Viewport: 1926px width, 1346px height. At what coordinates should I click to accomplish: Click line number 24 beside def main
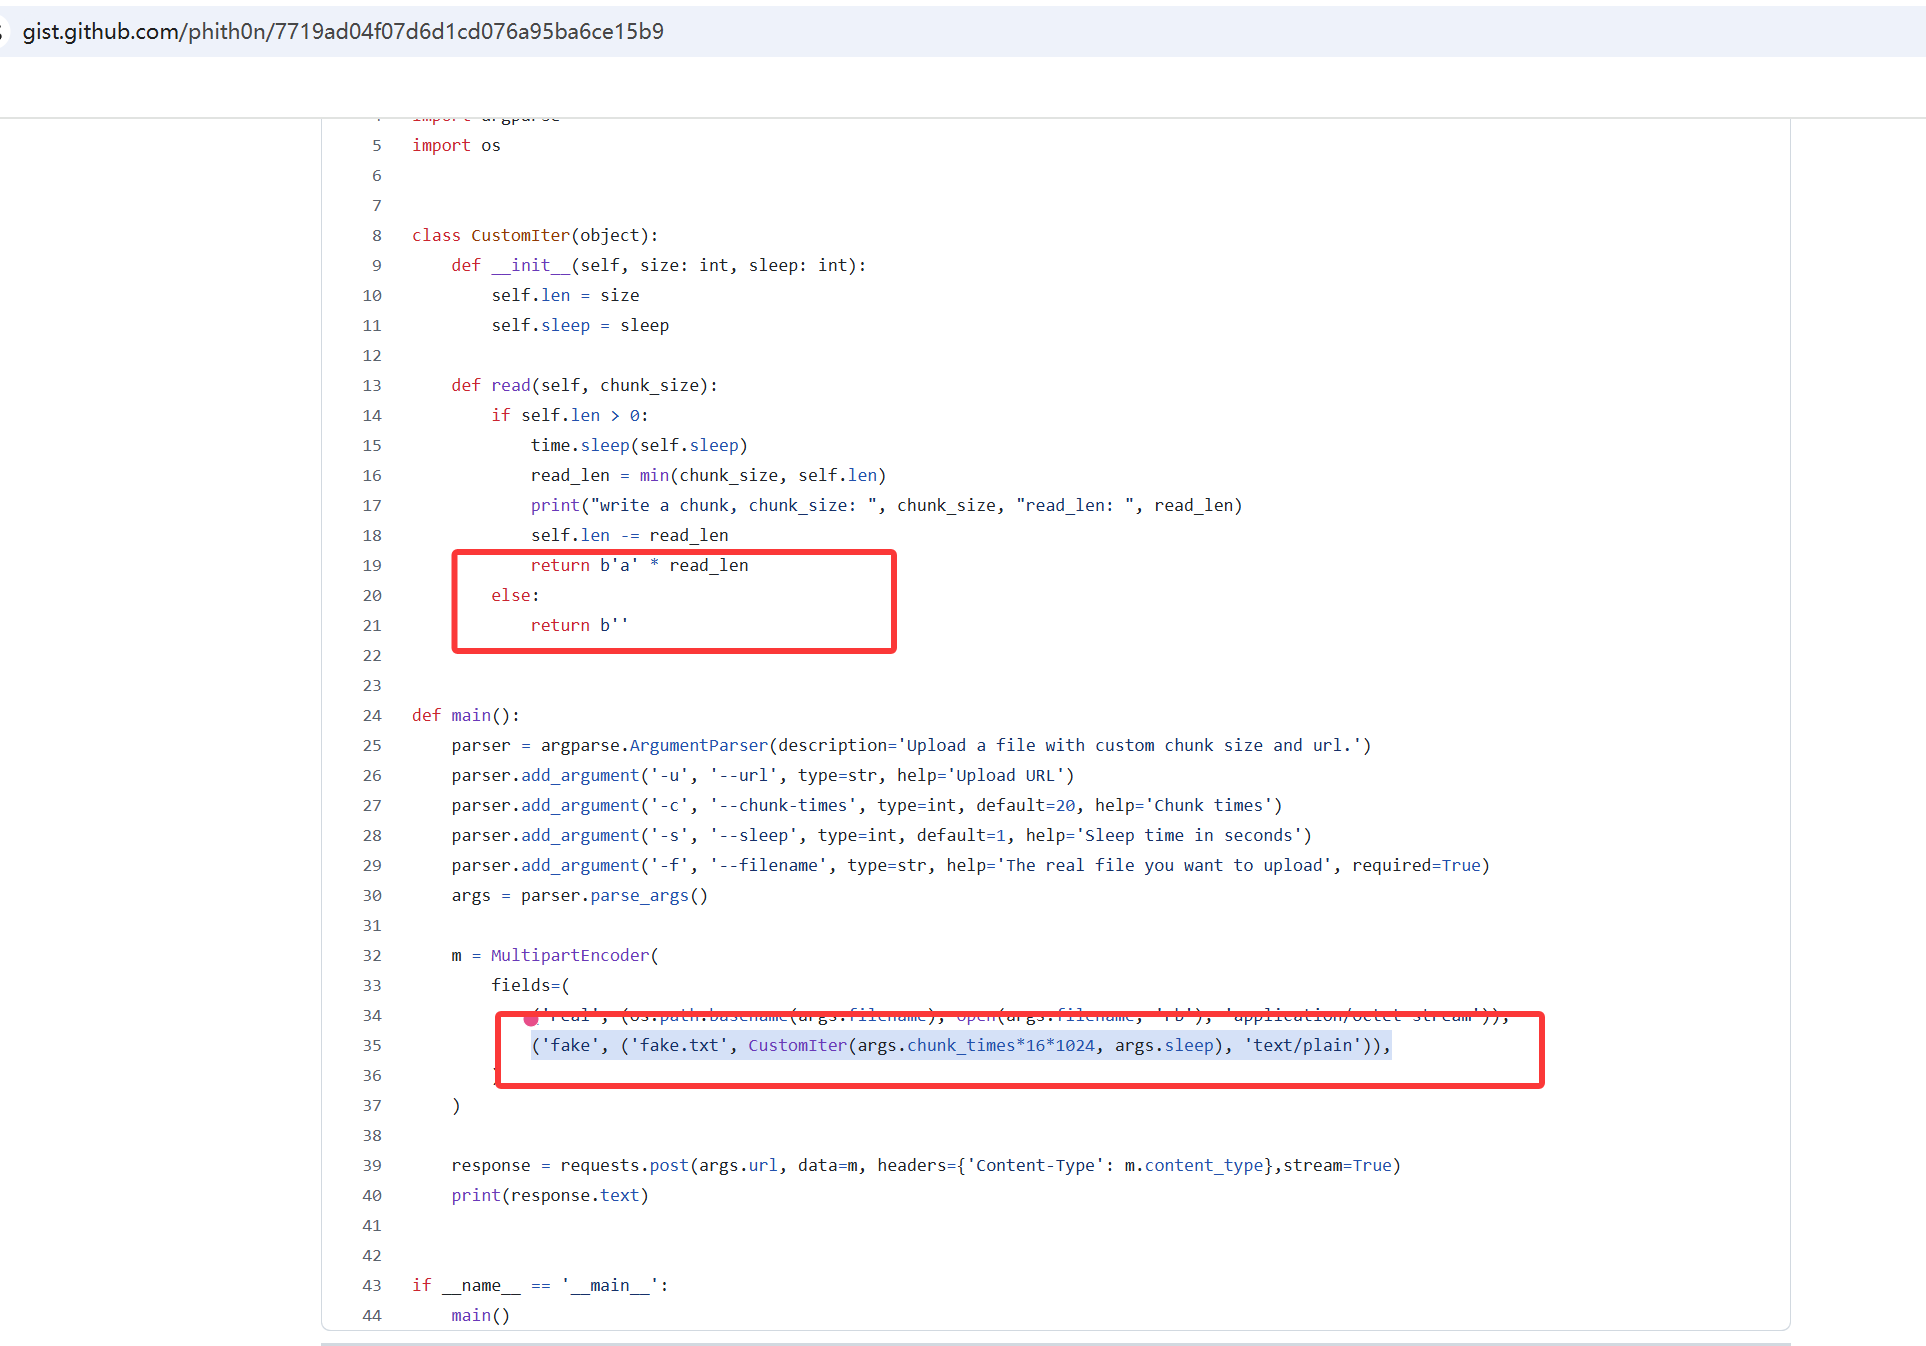pyautogui.click(x=372, y=715)
